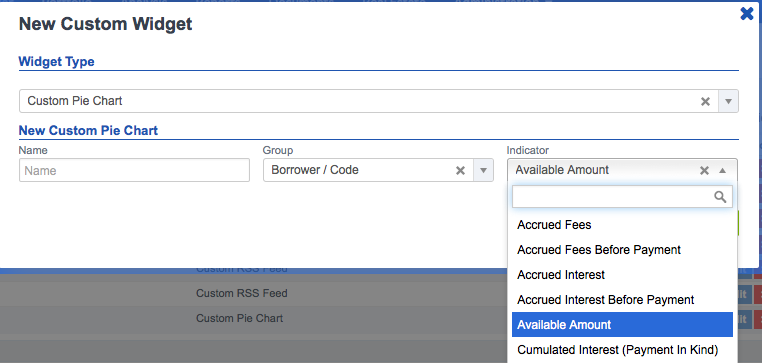Collapse the Indicator dropdown arrow
Image resolution: width=762 pixels, height=363 pixels.
(723, 170)
